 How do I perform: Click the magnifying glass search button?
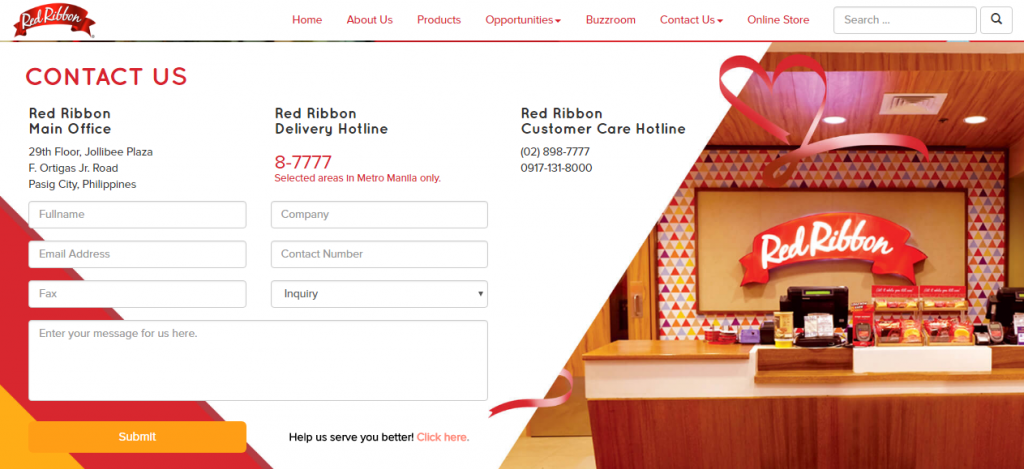pyautogui.click(x=996, y=20)
